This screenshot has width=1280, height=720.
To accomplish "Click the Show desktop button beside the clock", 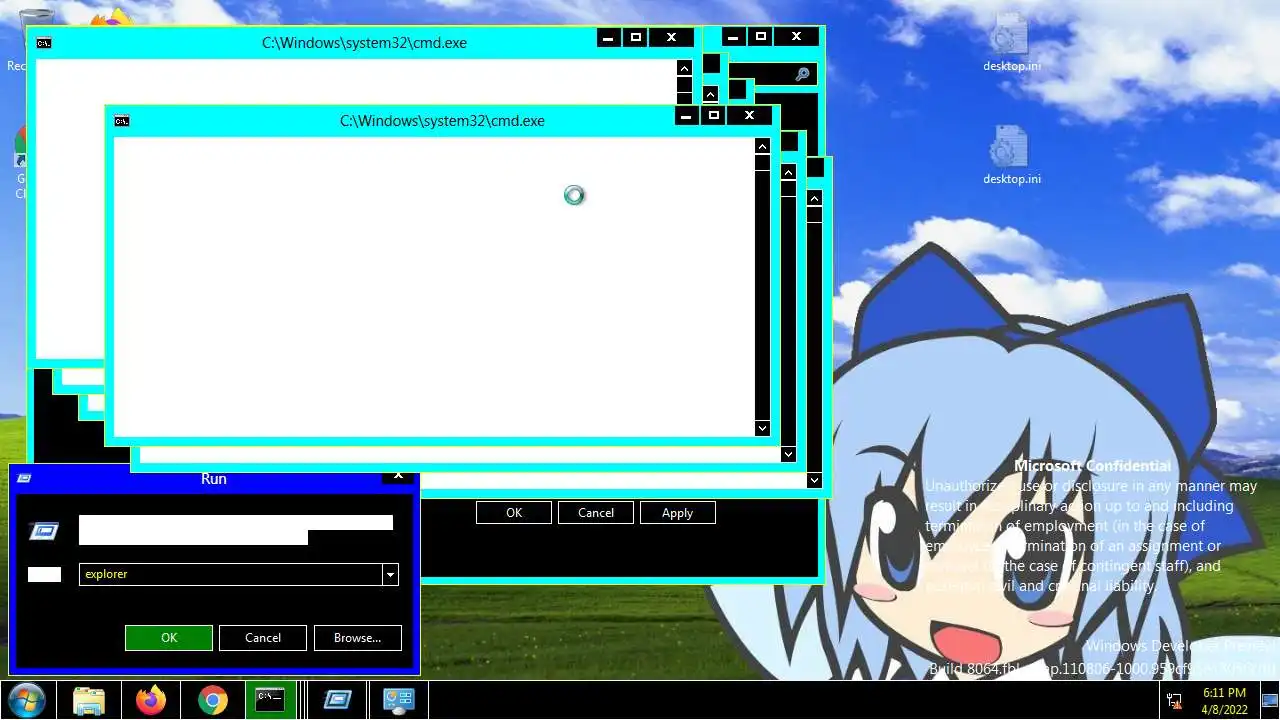I will (1269, 701).
